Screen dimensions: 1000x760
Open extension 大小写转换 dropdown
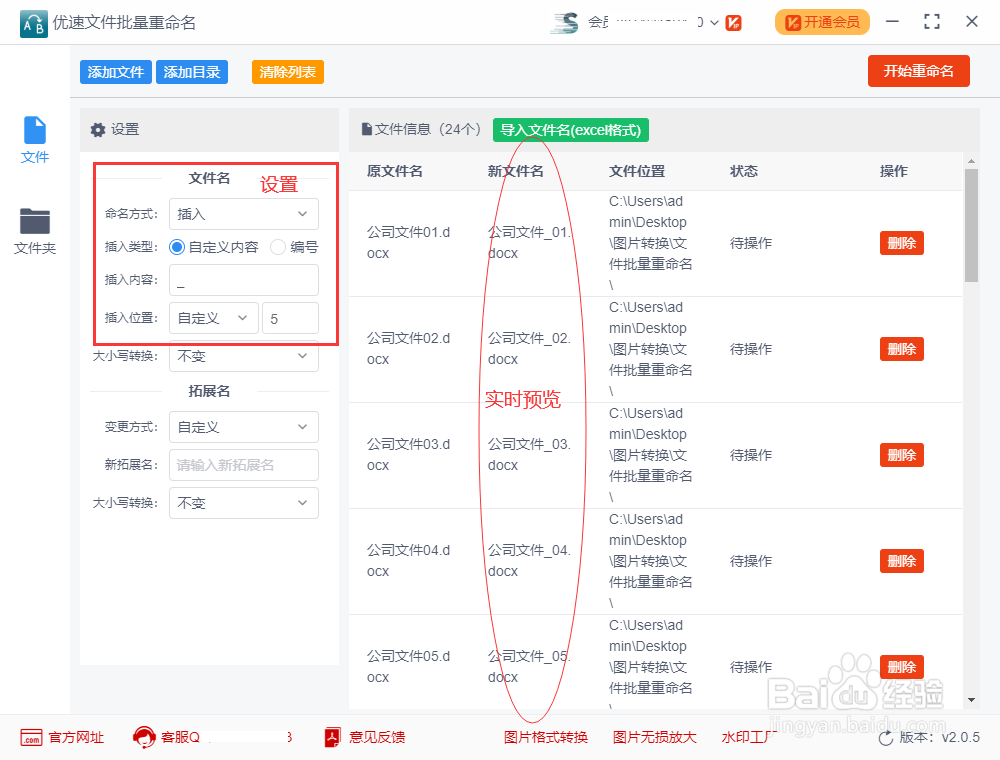coord(244,503)
